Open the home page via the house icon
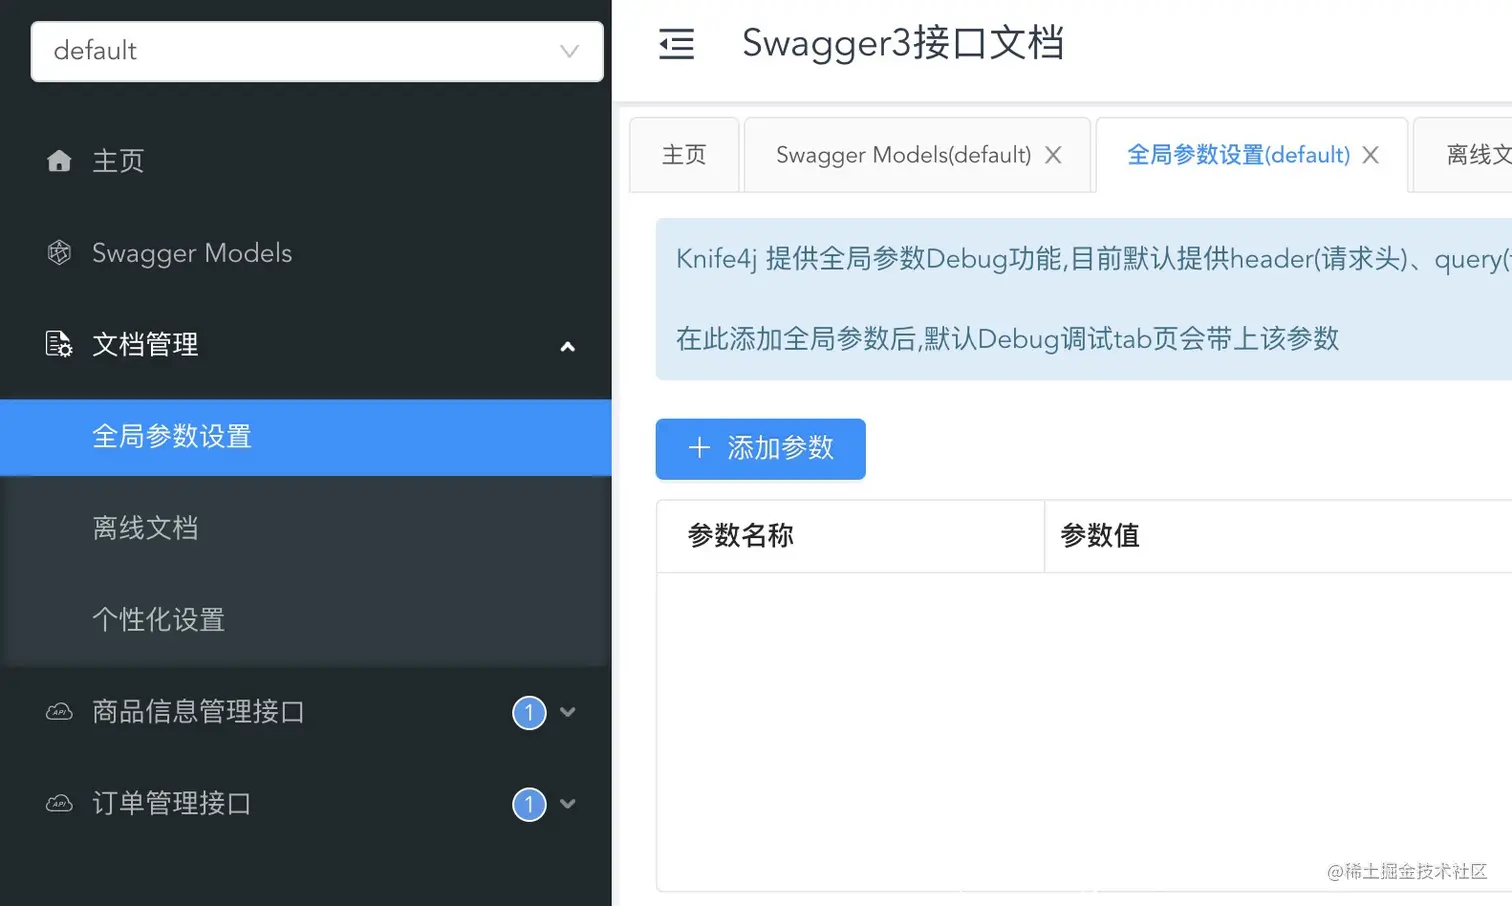The width and height of the screenshot is (1512, 906). pos(60,160)
